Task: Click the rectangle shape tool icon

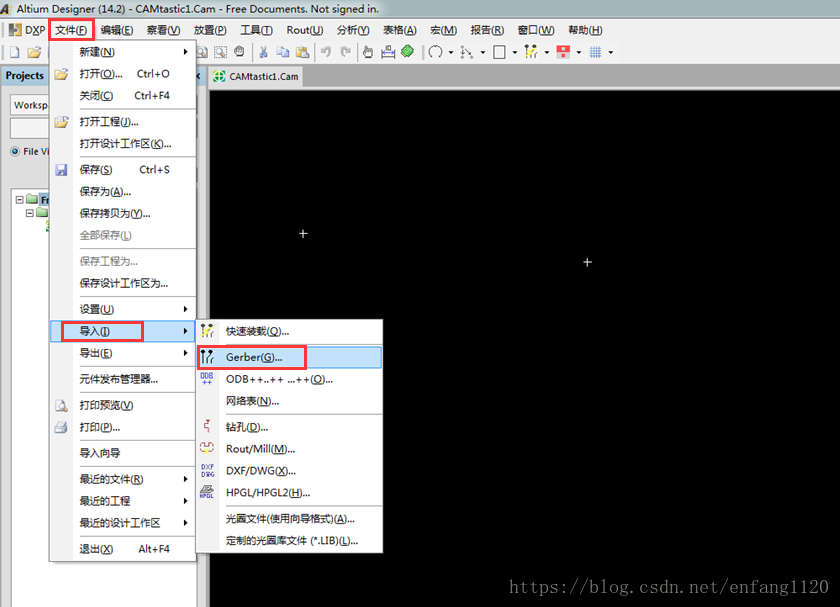Action: coord(499,52)
